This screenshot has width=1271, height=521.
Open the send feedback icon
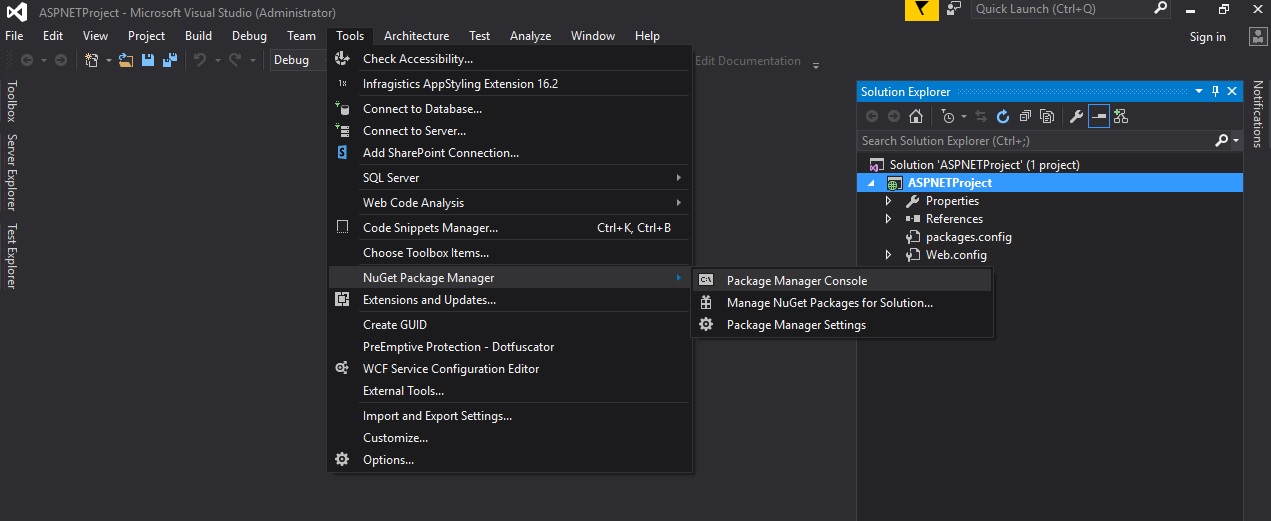(x=954, y=9)
